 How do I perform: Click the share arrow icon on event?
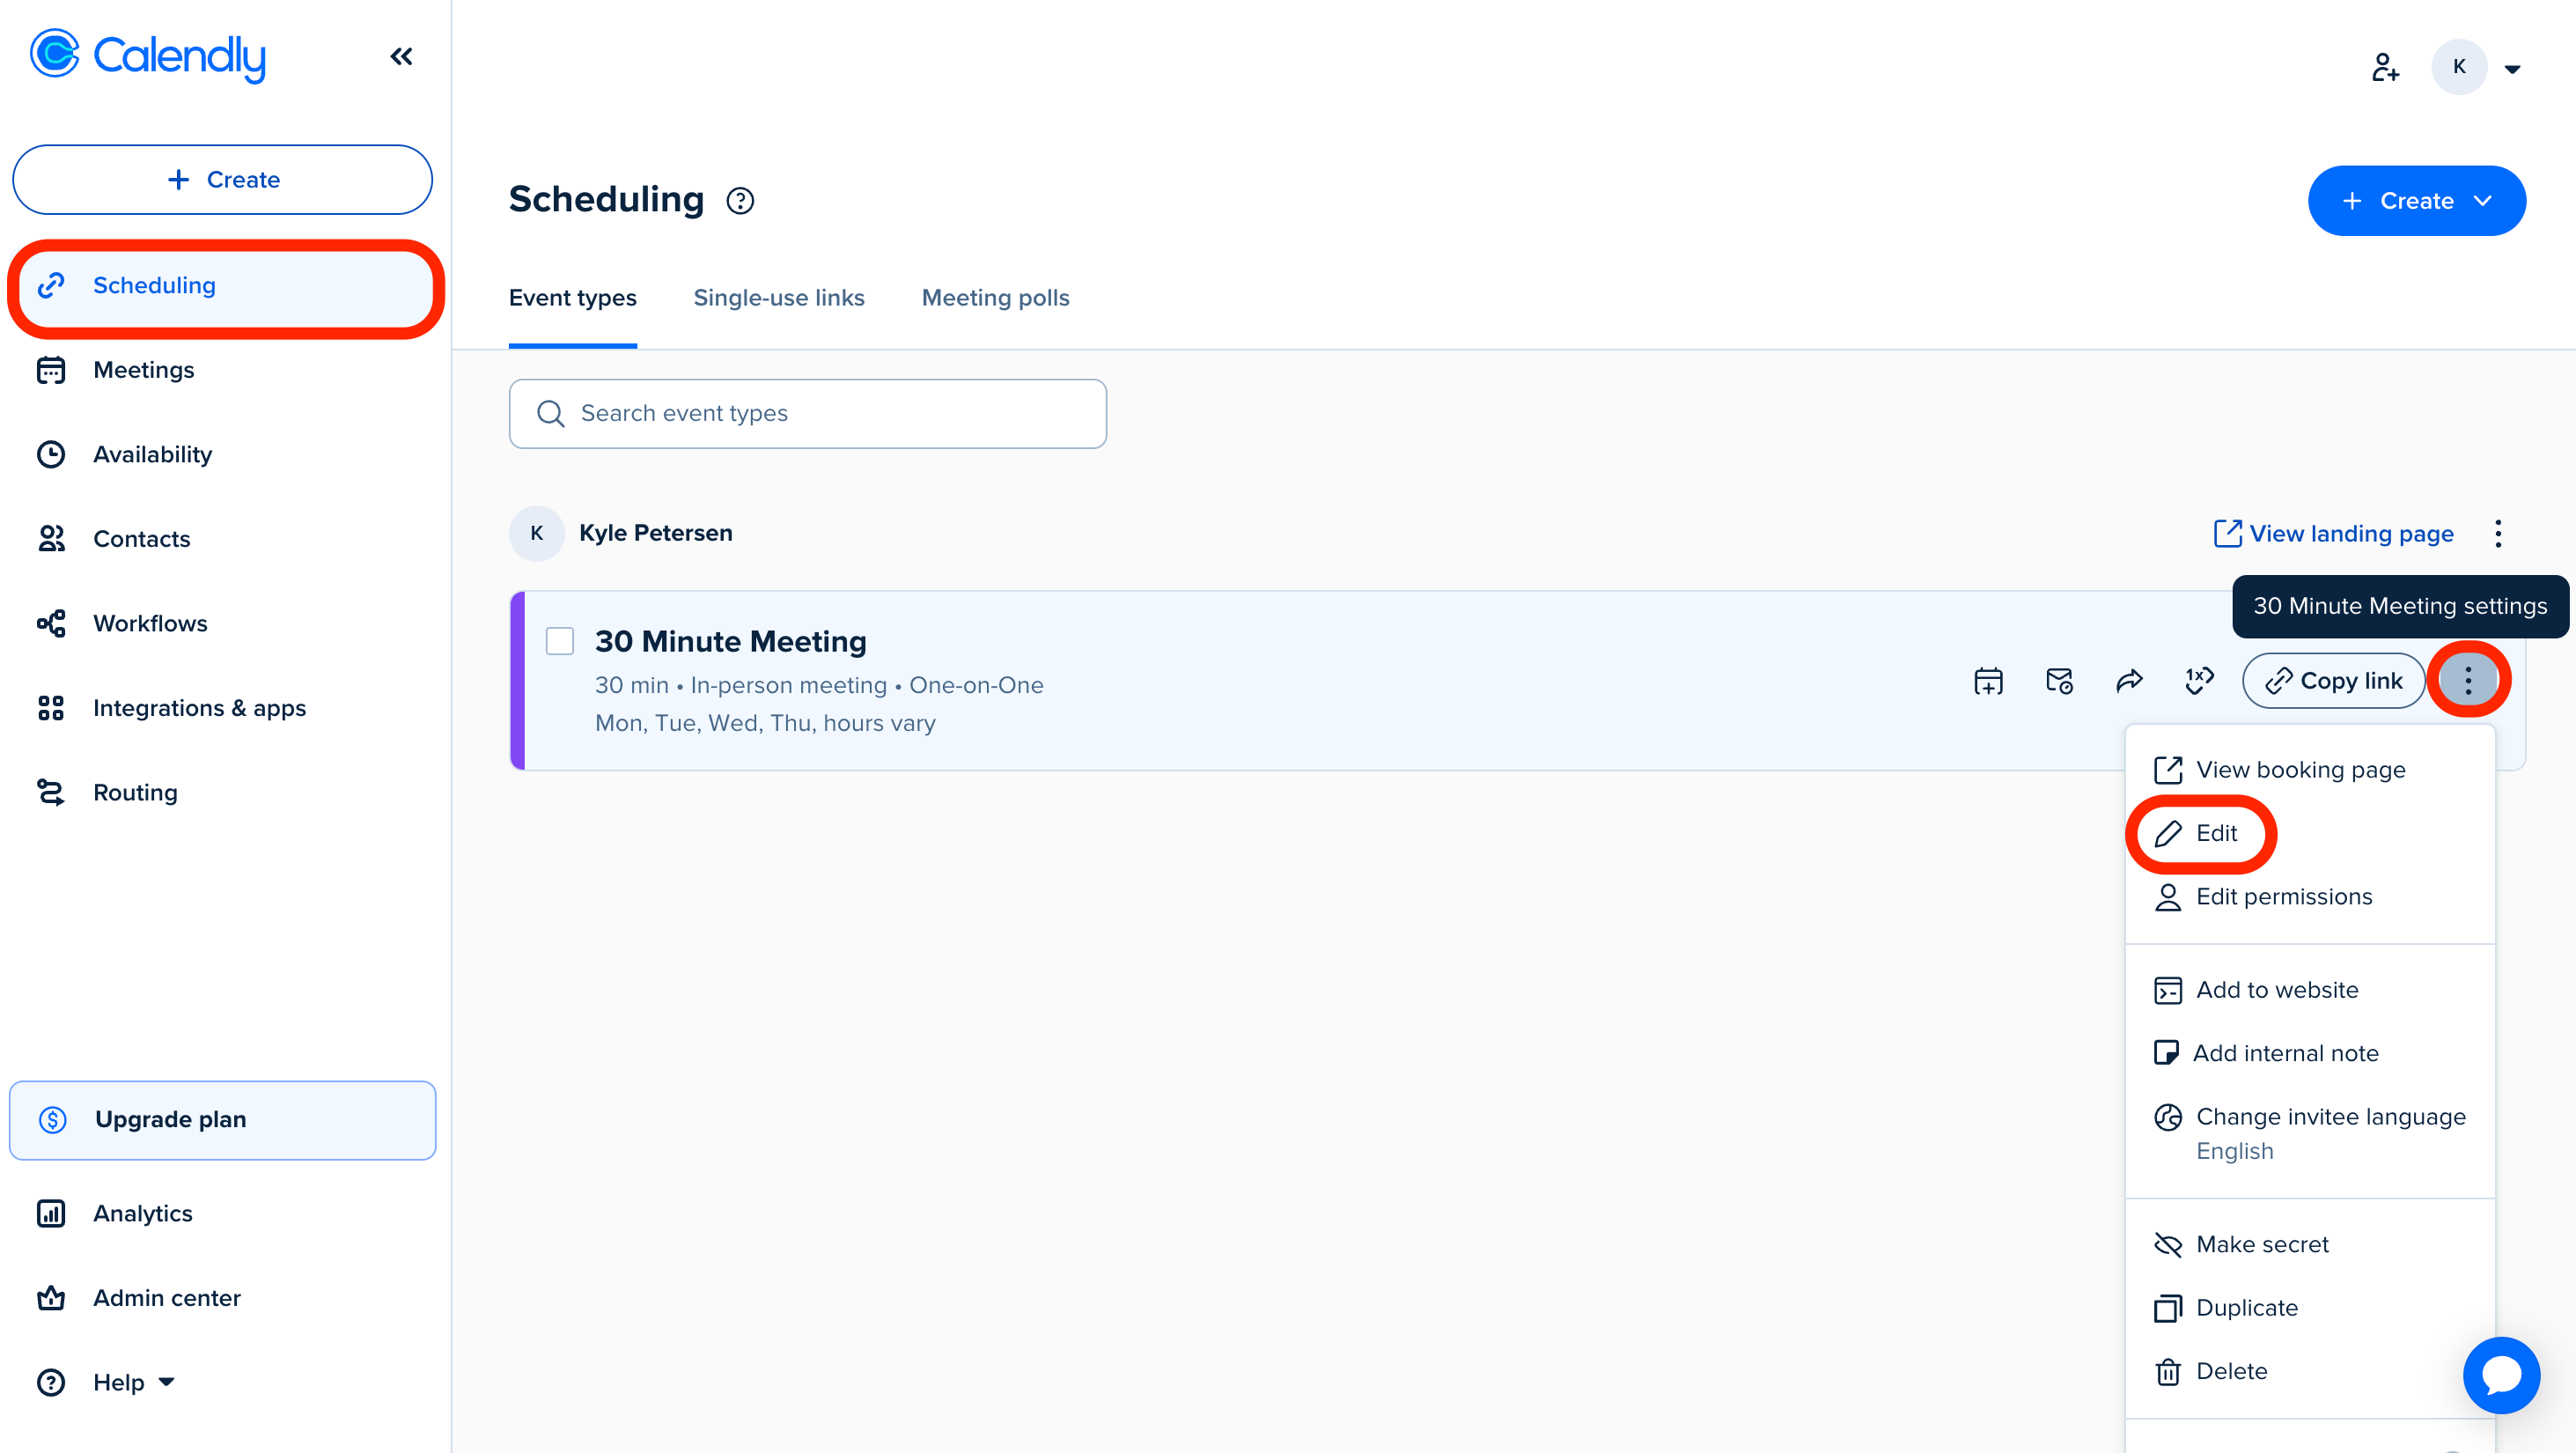click(x=2129, y=681)
